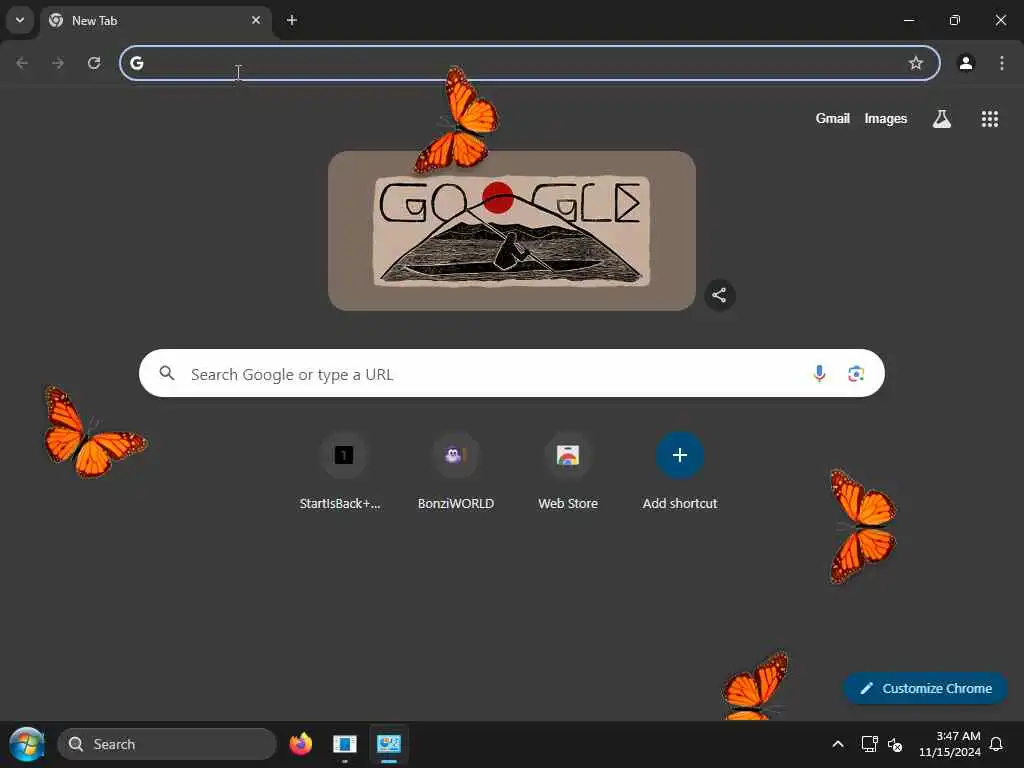Open Search Labs flask icon

942,119
